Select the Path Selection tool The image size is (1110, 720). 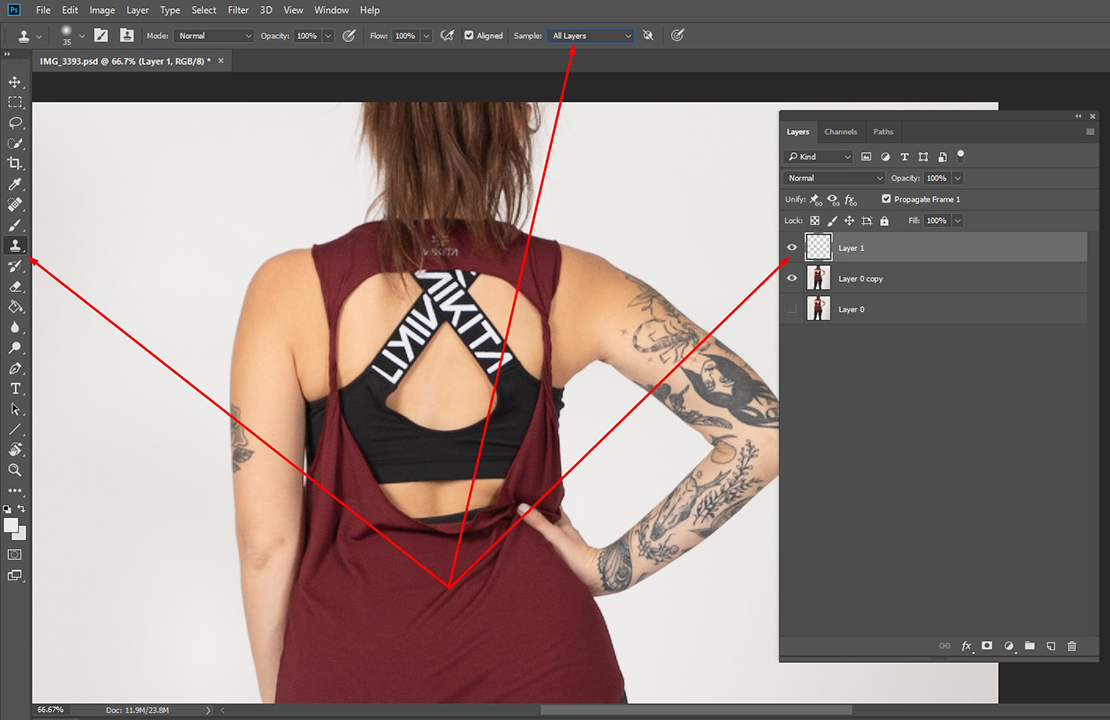pos(15,409)
